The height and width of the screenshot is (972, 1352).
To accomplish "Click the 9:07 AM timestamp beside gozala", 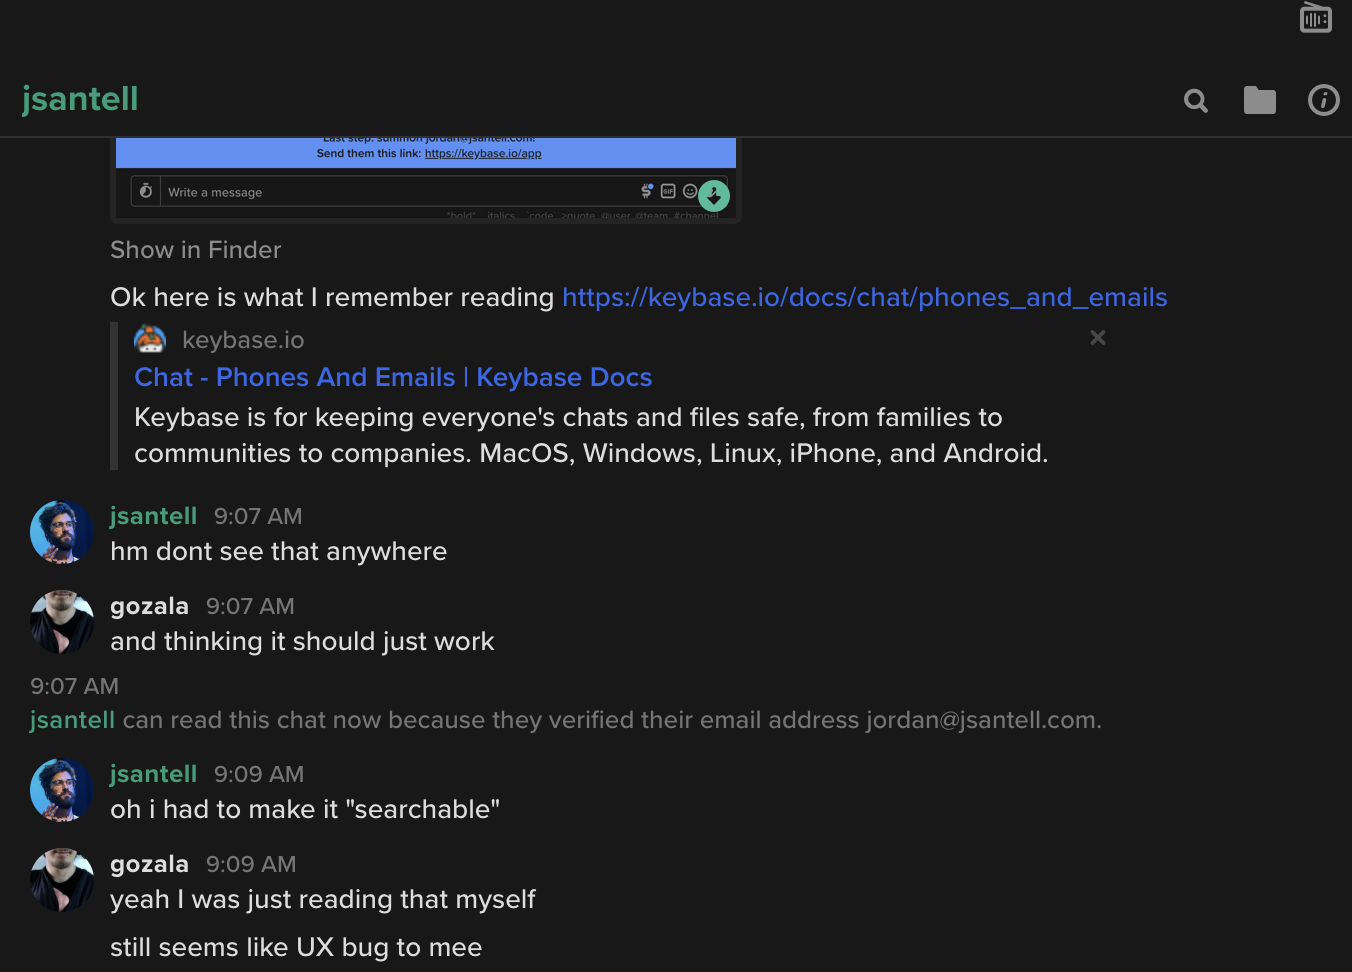I will coord(250,606).
